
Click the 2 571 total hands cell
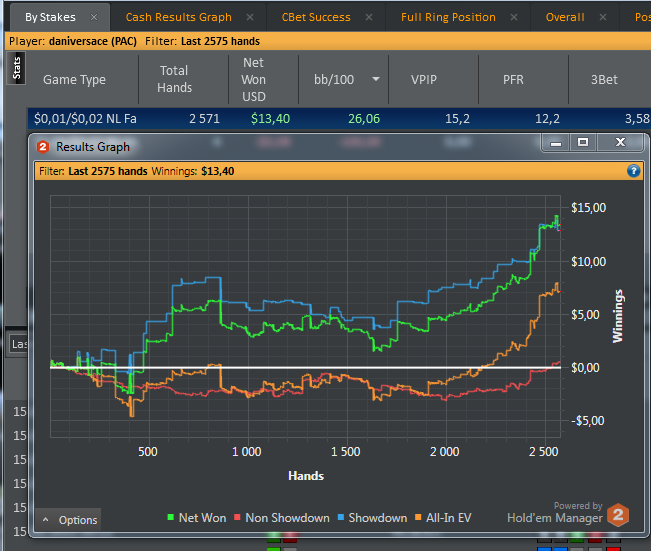pos(204,119)
